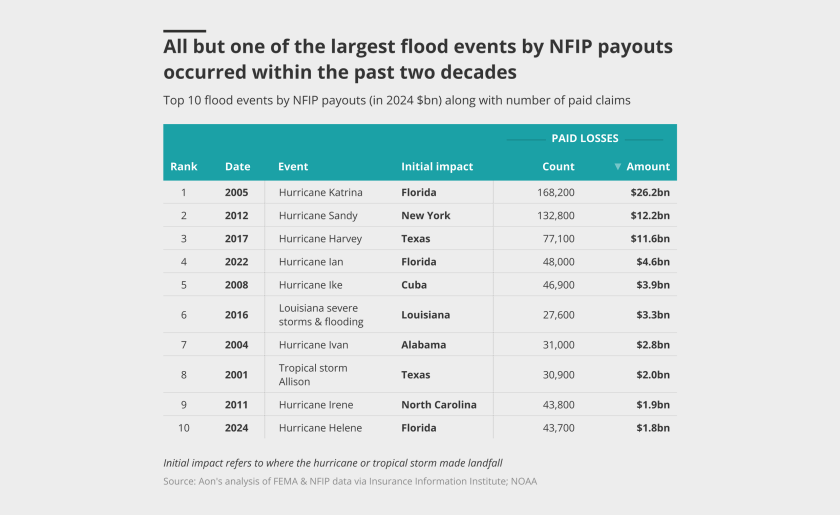Click the 77,100 count cell
The width and height of the screenshot is (840, 515).
click(558, 238)
